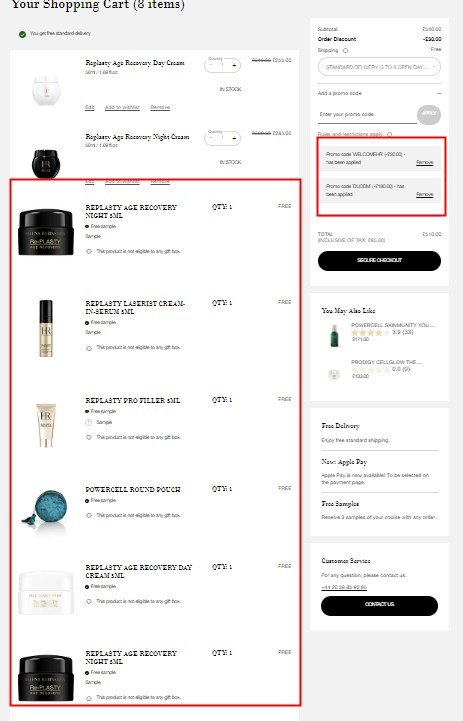Collapse the Add a promo code section
Viewport: 463px width, 721px height.
[439, 93]
